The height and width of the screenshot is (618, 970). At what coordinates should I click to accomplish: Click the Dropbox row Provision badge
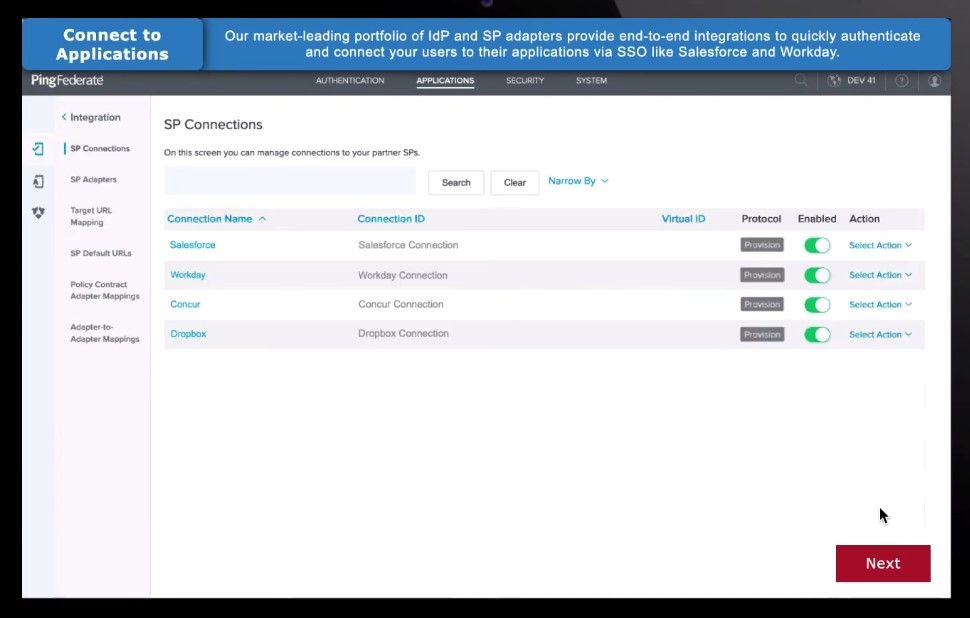point(762,334)
